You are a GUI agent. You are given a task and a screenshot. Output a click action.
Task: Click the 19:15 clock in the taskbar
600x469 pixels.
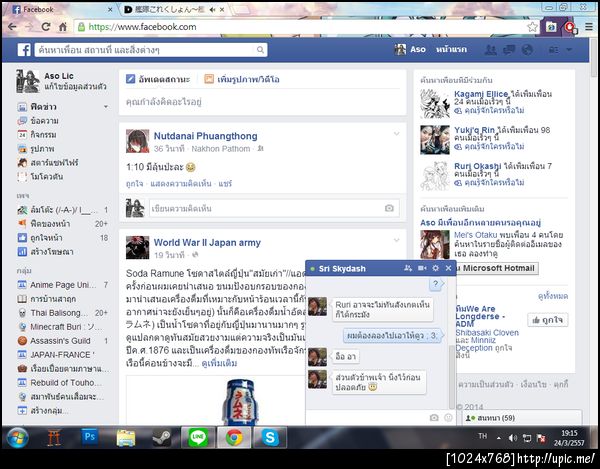coord(569,433)
